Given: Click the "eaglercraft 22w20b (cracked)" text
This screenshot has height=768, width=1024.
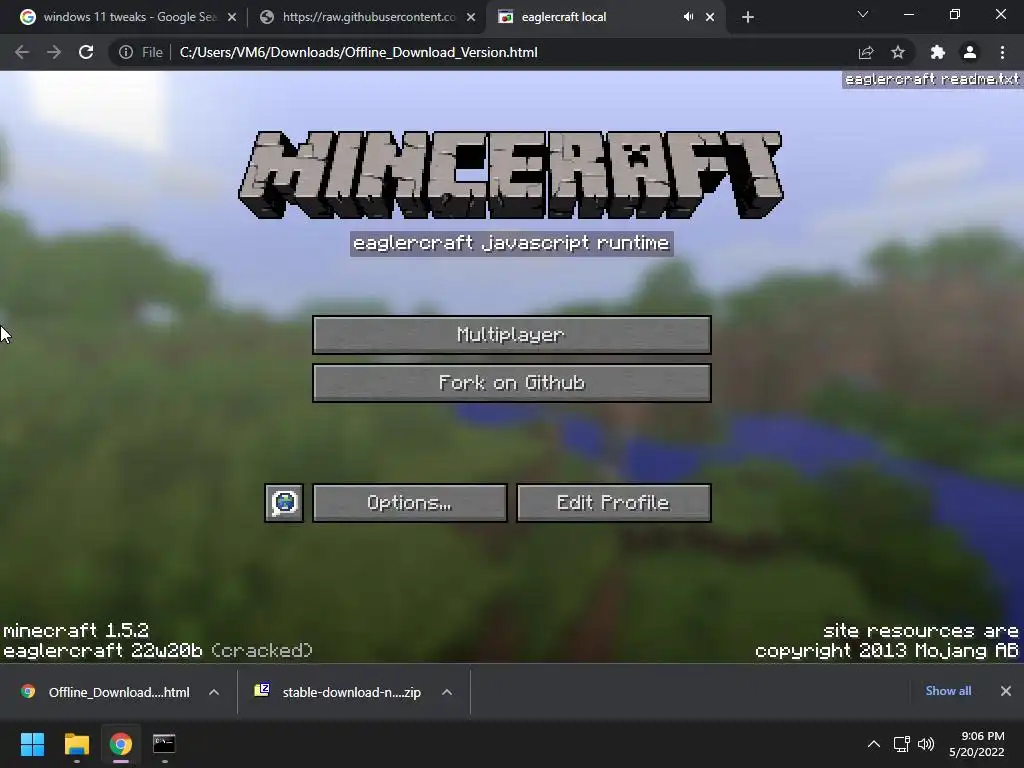Looking at the screenshot, I should [157, 650].
